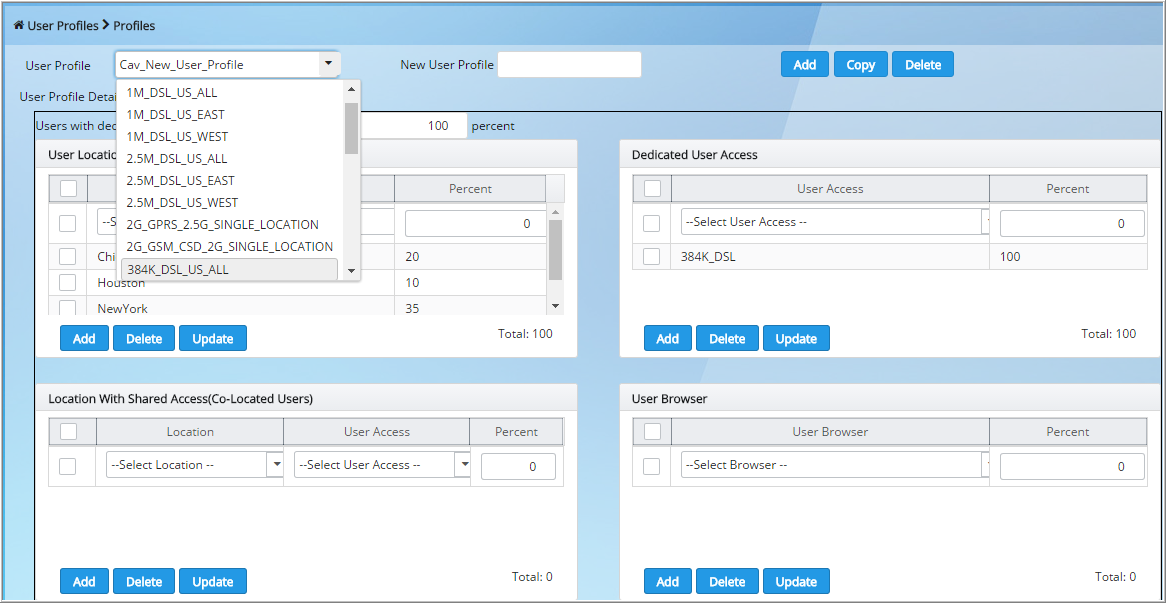Select 1M_DSL_US_EAST from profile list
Image resolution: width=1166 pixels, height=603 pixels.
(x=176, y=115)
